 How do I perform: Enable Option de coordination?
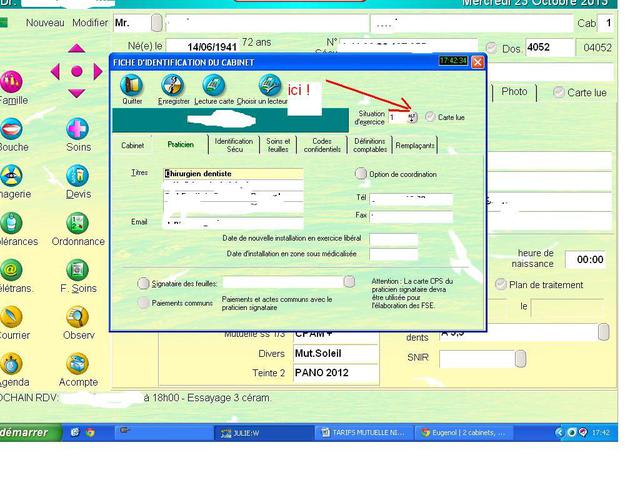361,174
